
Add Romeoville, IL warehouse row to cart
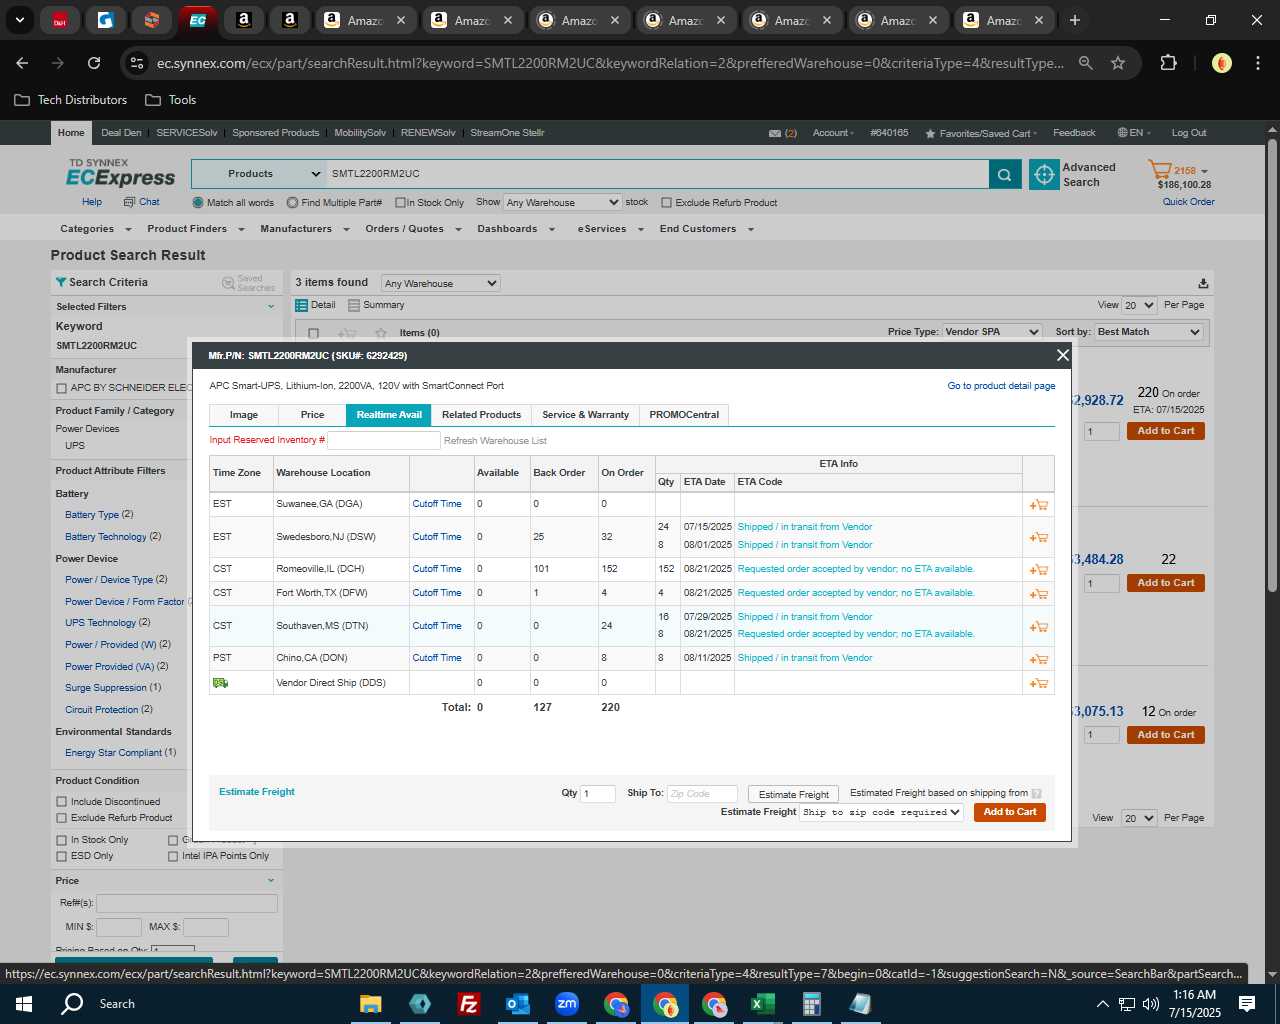[x=1038, y=569]
